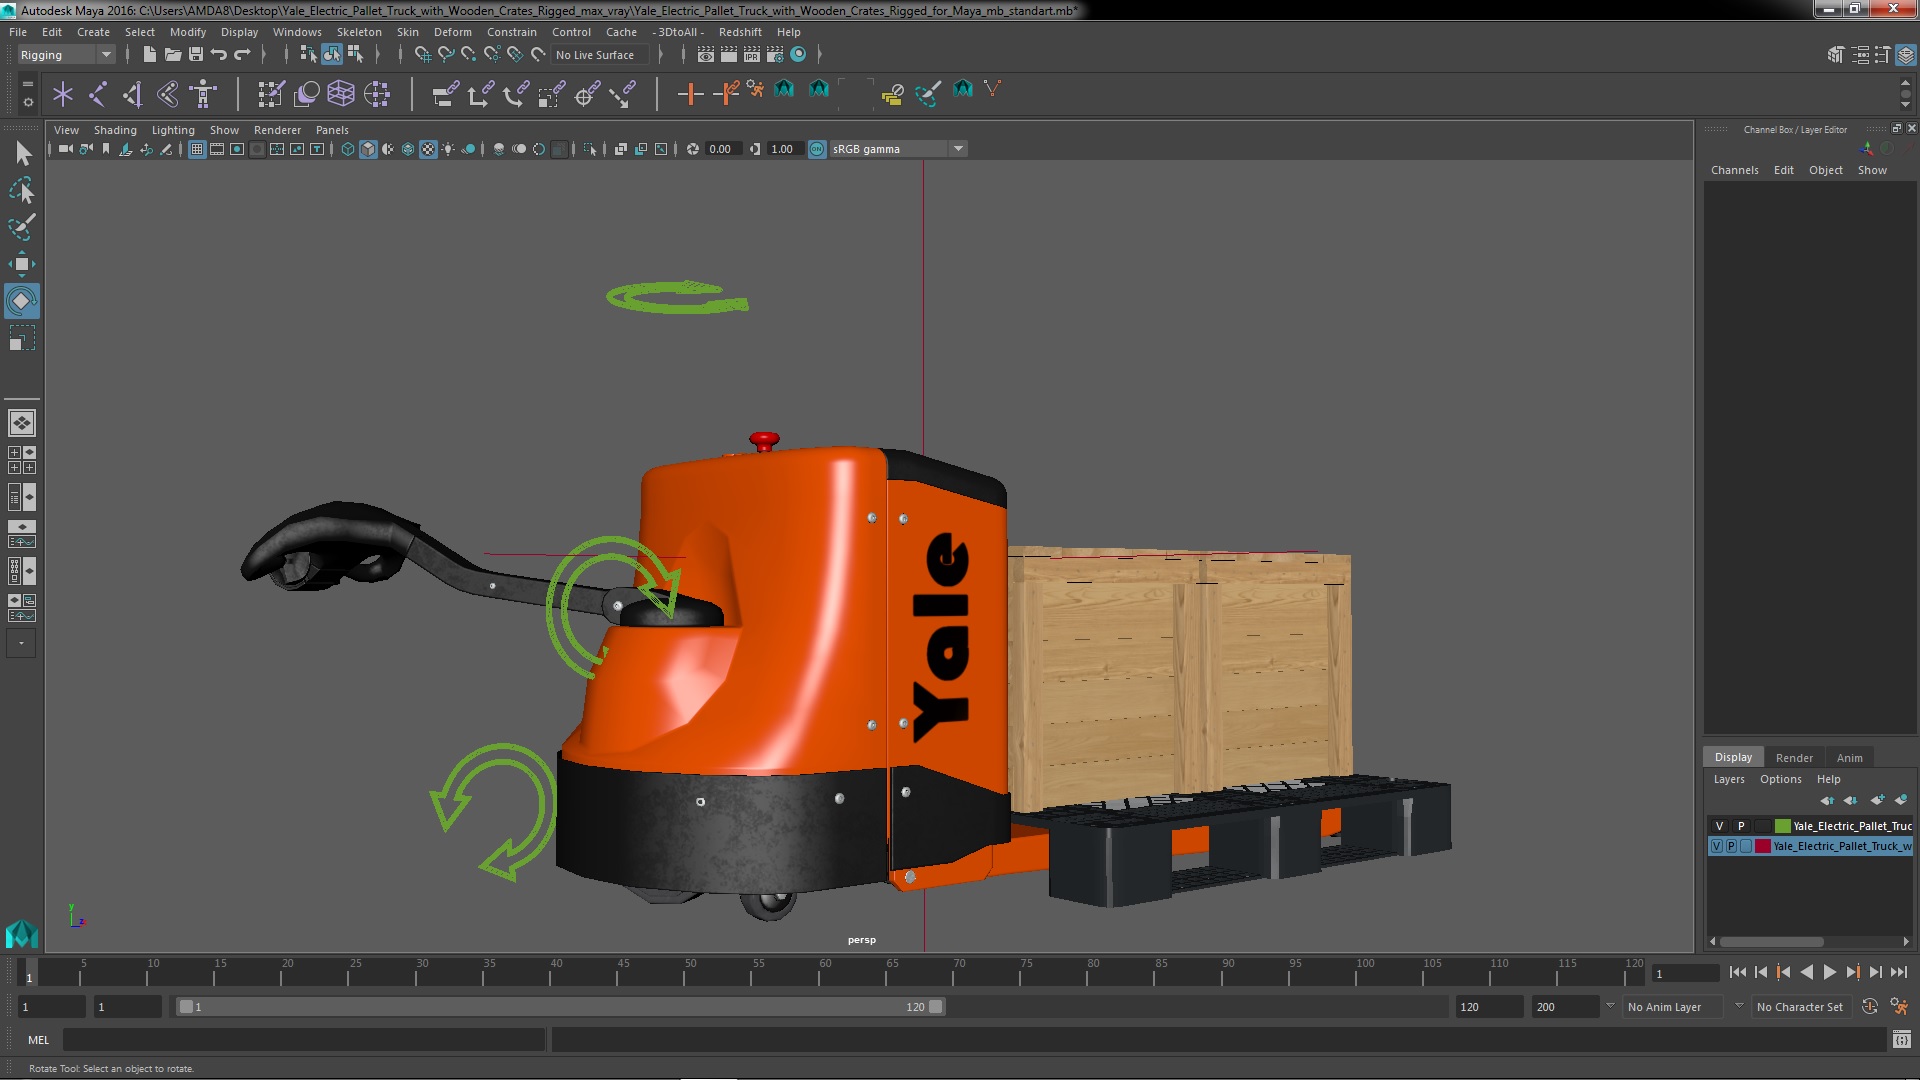Screen dimensions: 1920x1080
Task: Open the Deform menu
Action: click(x=452, y=32)
